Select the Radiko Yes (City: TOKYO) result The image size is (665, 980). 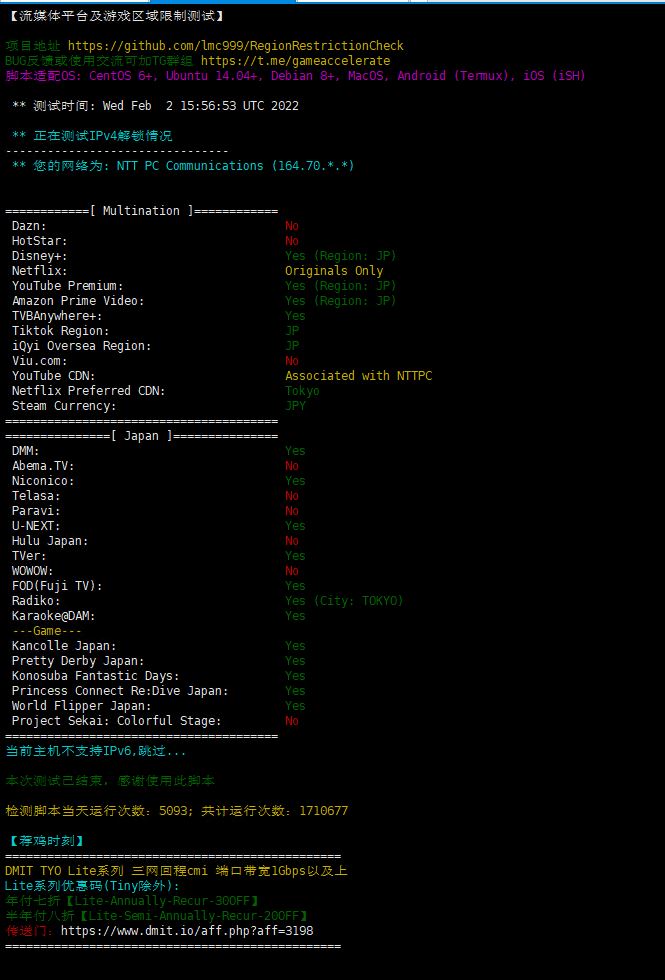(x=344, y=601)
